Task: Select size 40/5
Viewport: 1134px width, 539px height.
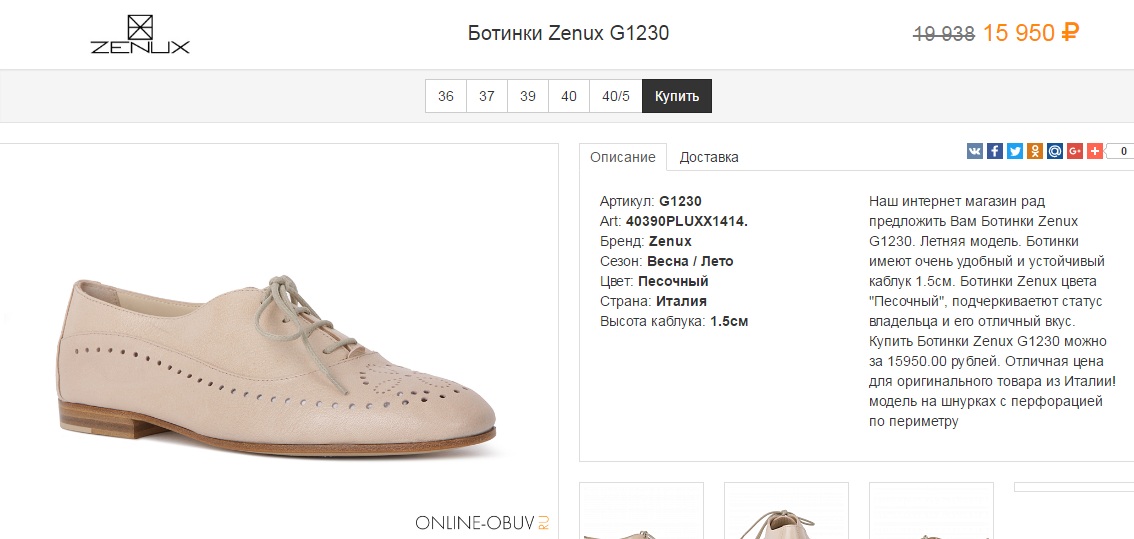Action: pos(615,96)
